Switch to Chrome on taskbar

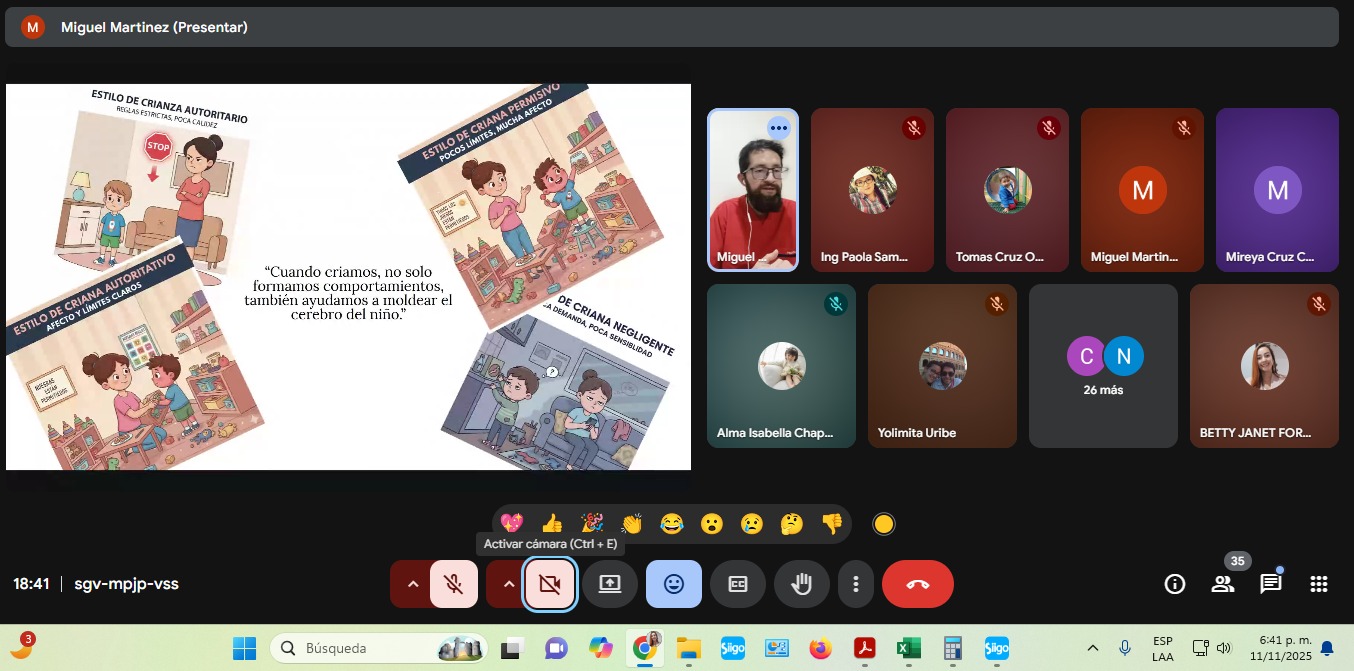click(645, 648)
